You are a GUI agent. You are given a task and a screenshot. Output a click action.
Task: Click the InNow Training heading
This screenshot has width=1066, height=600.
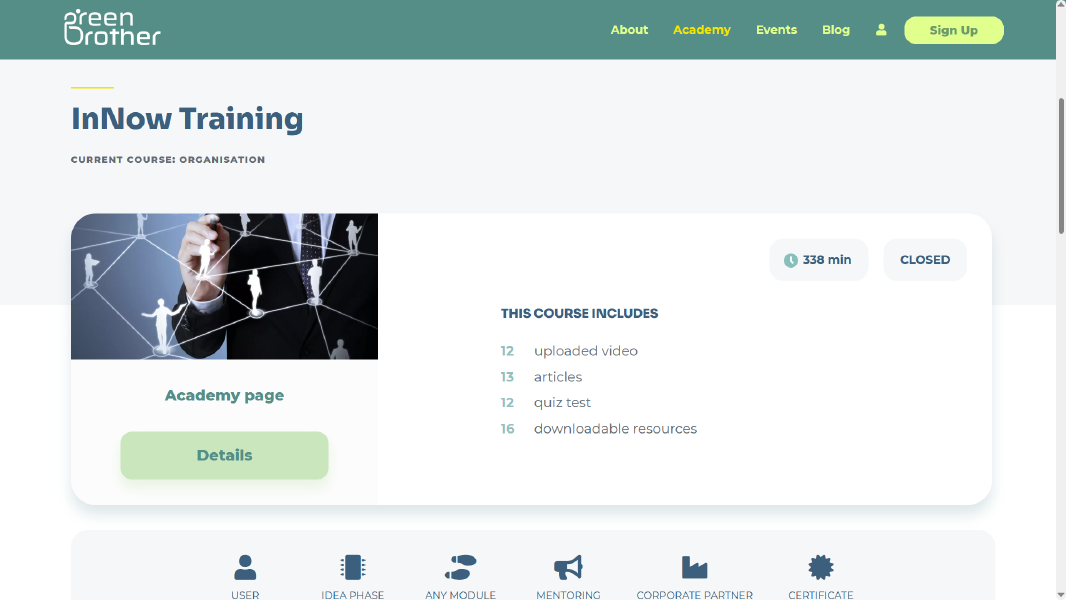187,119
